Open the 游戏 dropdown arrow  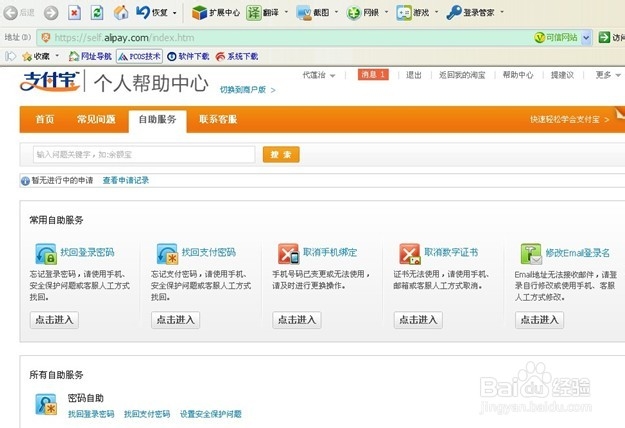click(x=436, y=12)
